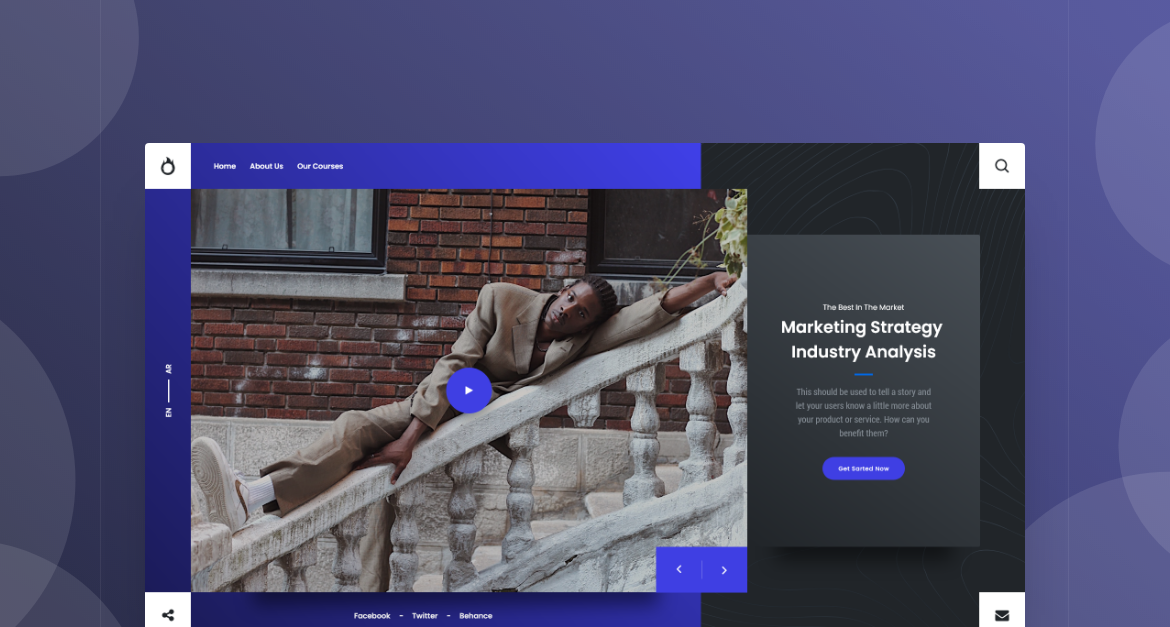Open search with the magnifier icon

1001,166
